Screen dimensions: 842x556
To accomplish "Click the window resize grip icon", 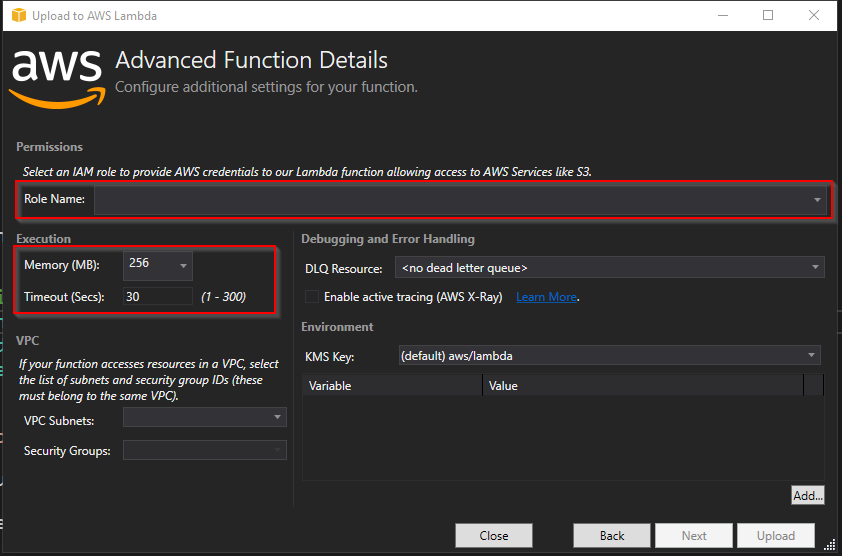I will tap(830, 545).
